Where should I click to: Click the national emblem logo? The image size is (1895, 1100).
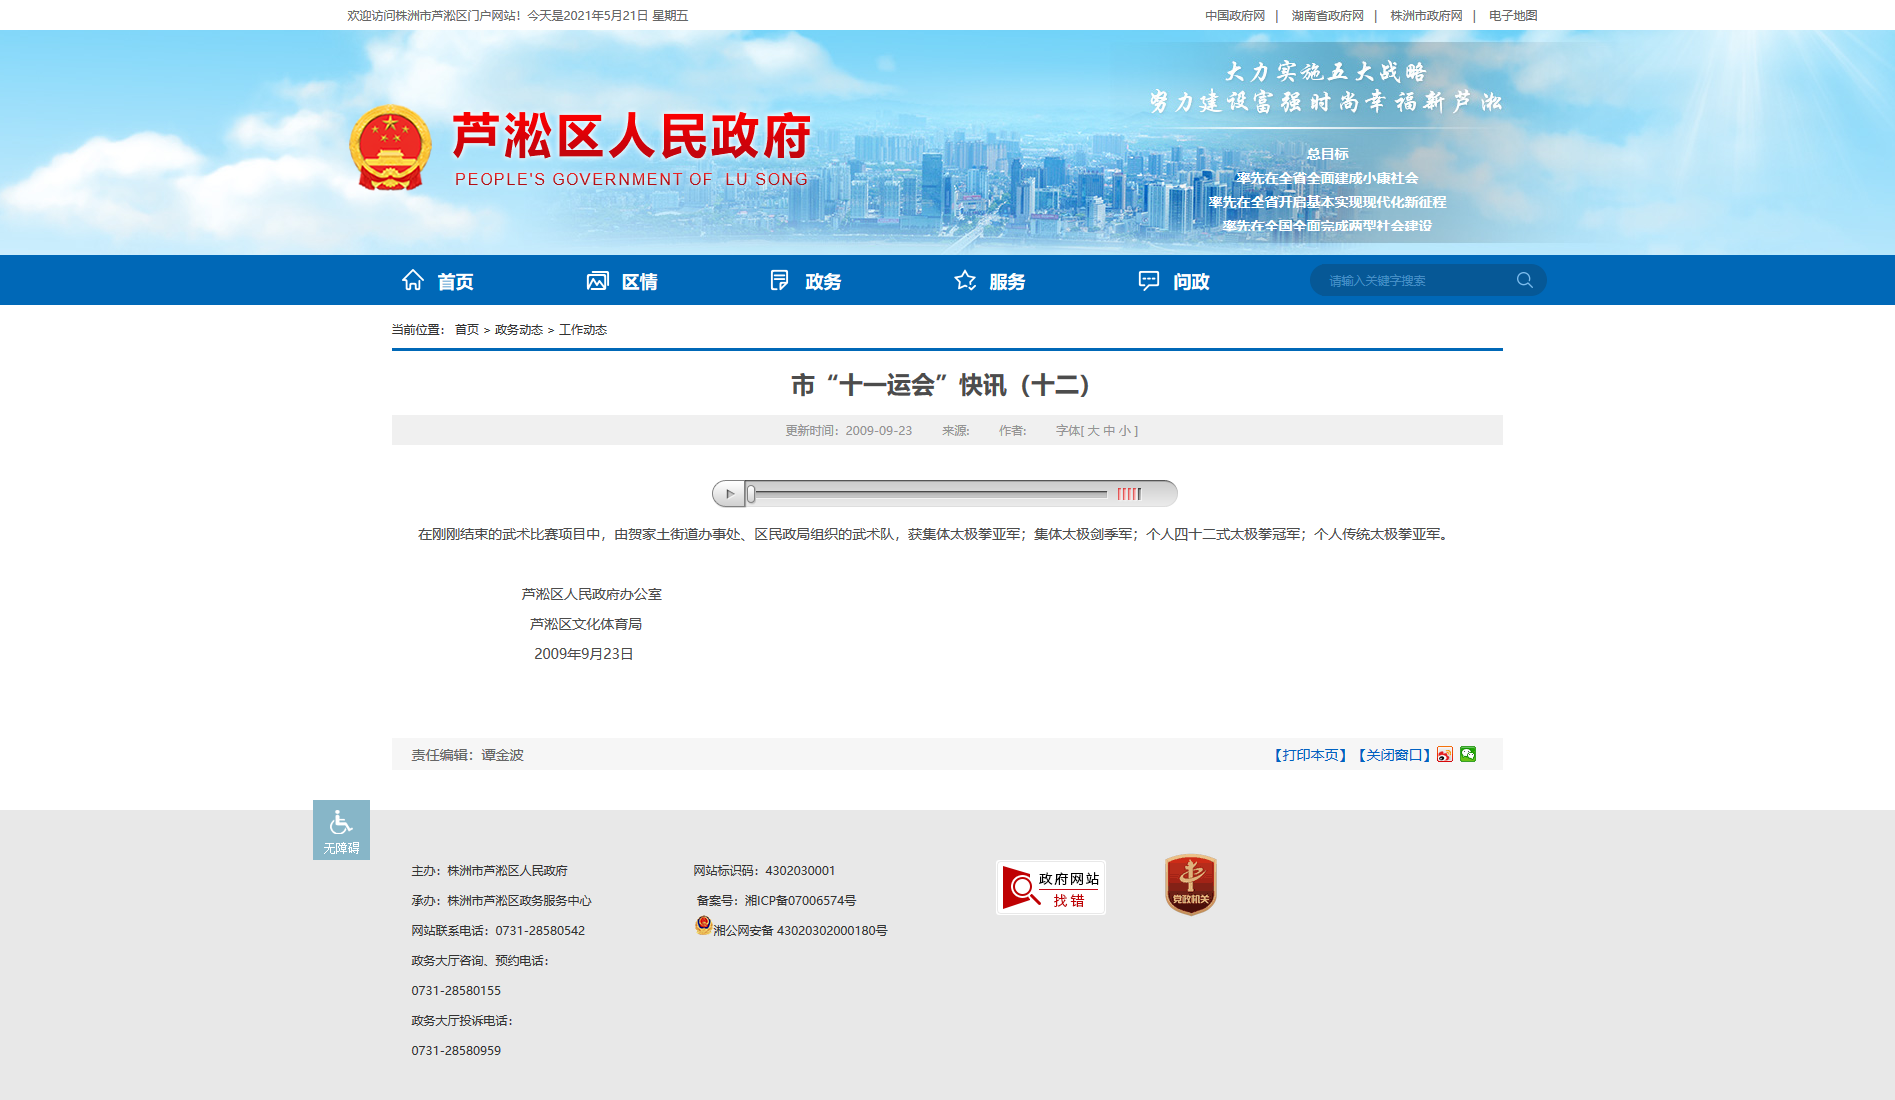[x=390, y=148]
